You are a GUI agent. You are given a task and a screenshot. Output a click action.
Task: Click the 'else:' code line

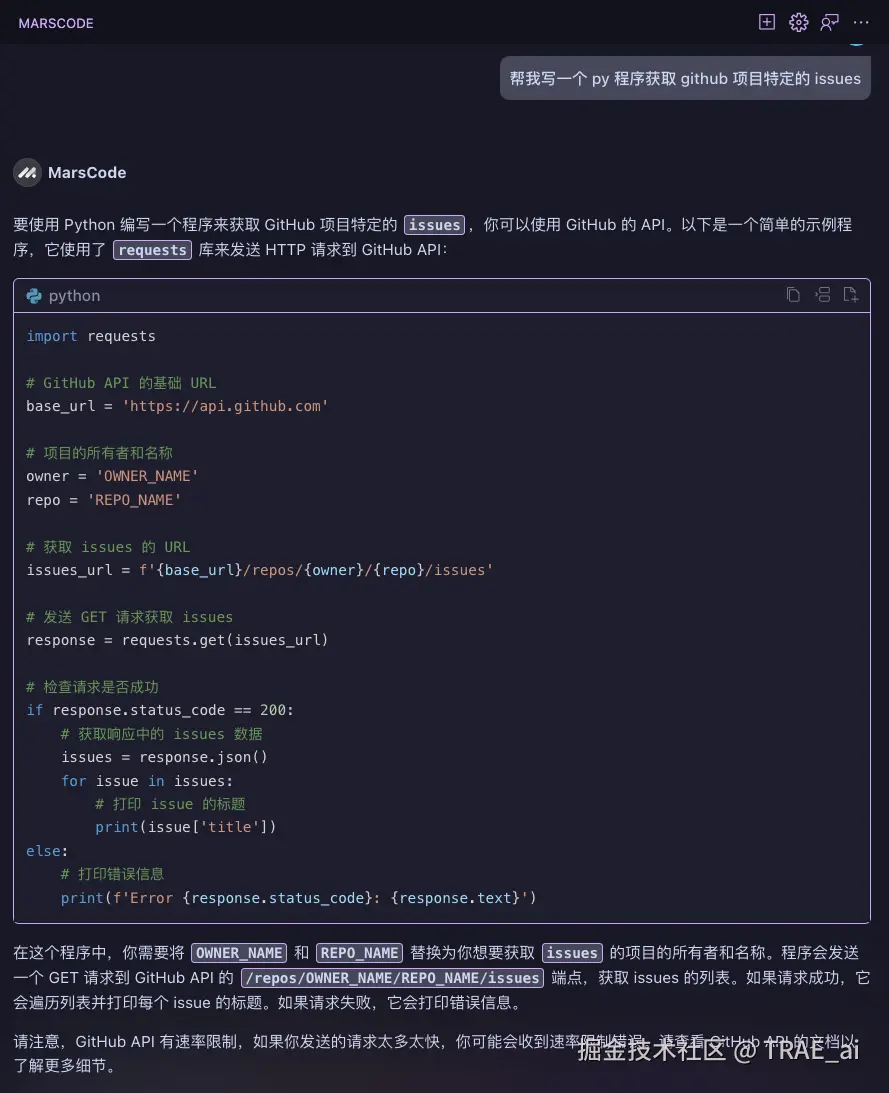click(47, 850)
